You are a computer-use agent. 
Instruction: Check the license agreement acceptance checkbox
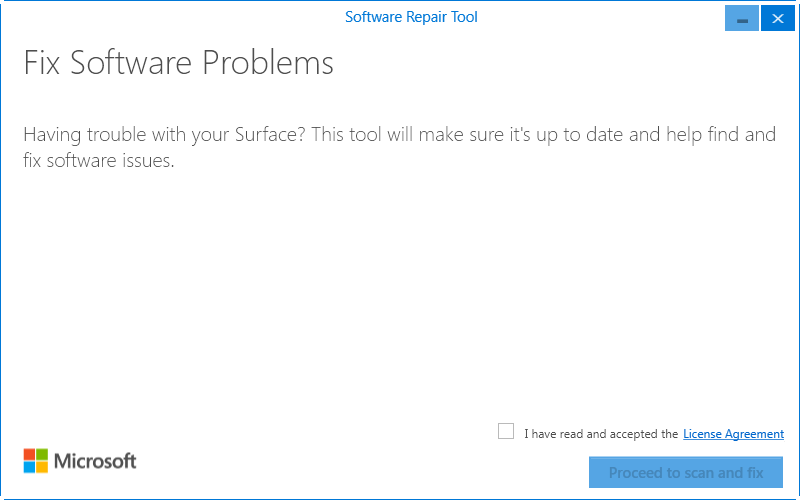click(x=506, y=432)
